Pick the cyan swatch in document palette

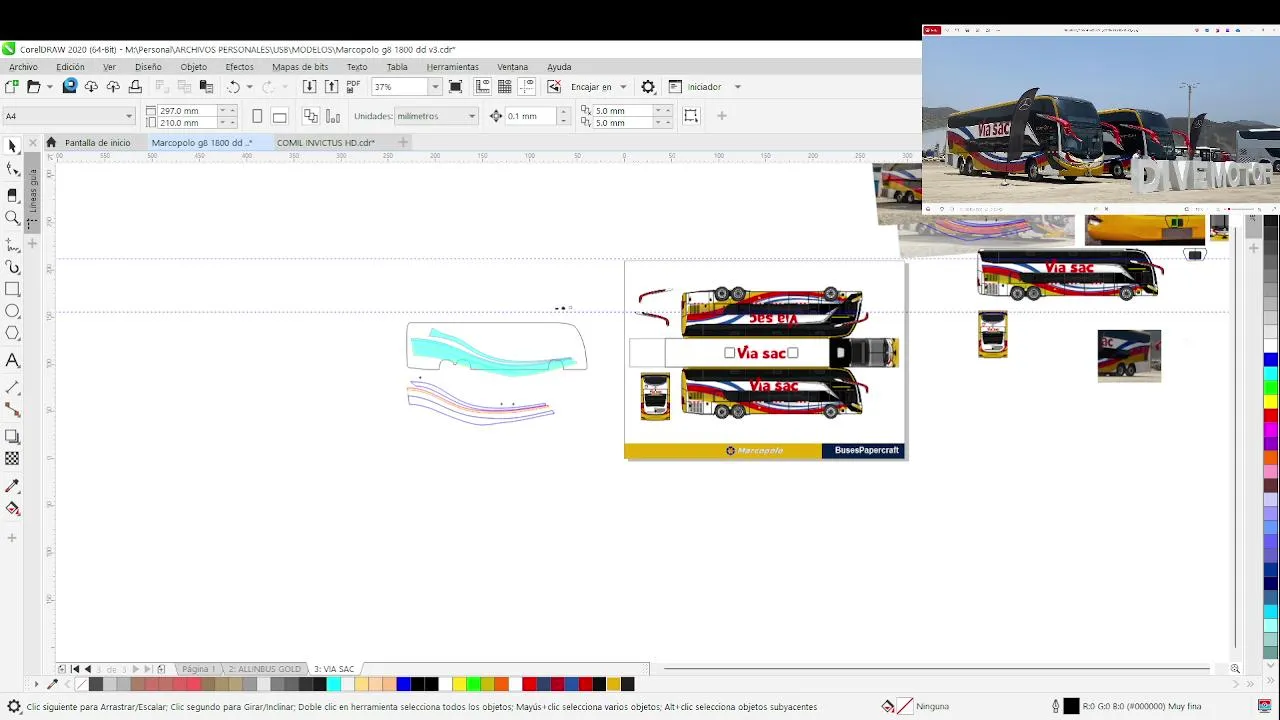pyautogui.click(x=333, y=684)
